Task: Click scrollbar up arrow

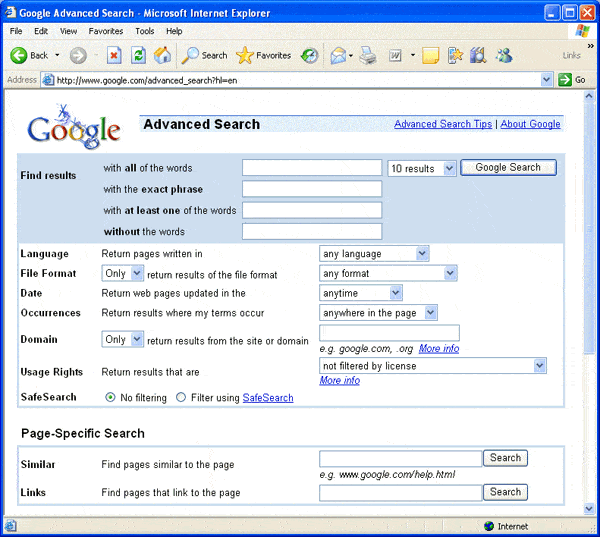Action: pyautogui.click(x=589, y=96)
